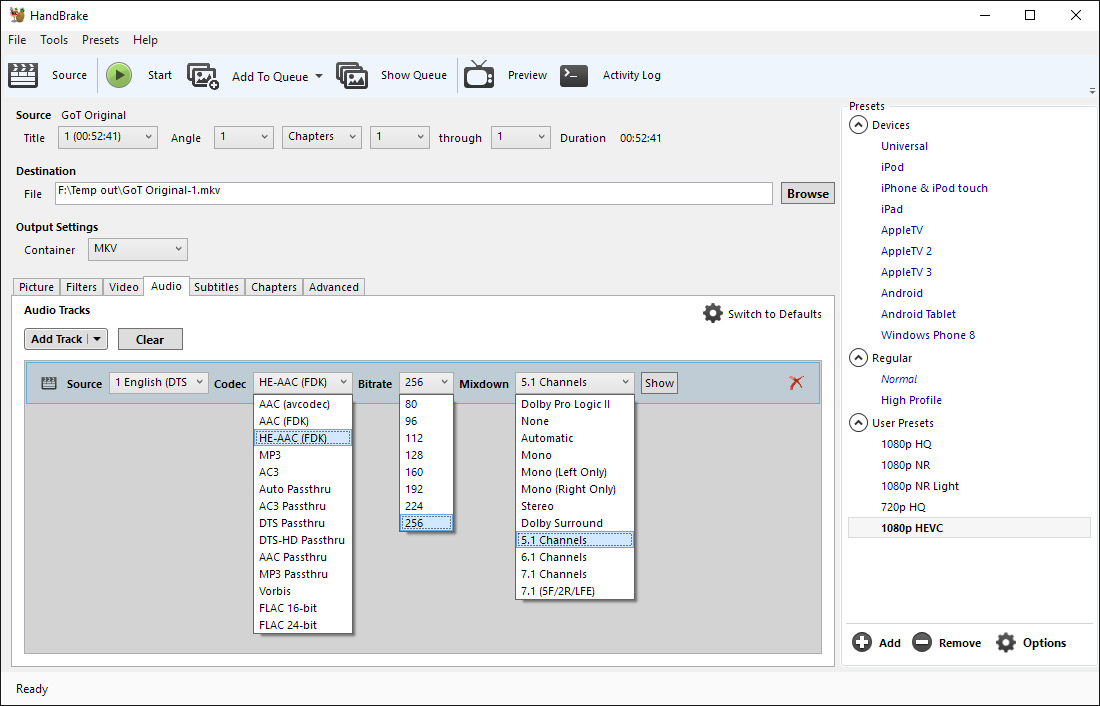The width and height of the screenshot is (1100, 706).
Task: Collapse the User Presets group
Action: 858,423
